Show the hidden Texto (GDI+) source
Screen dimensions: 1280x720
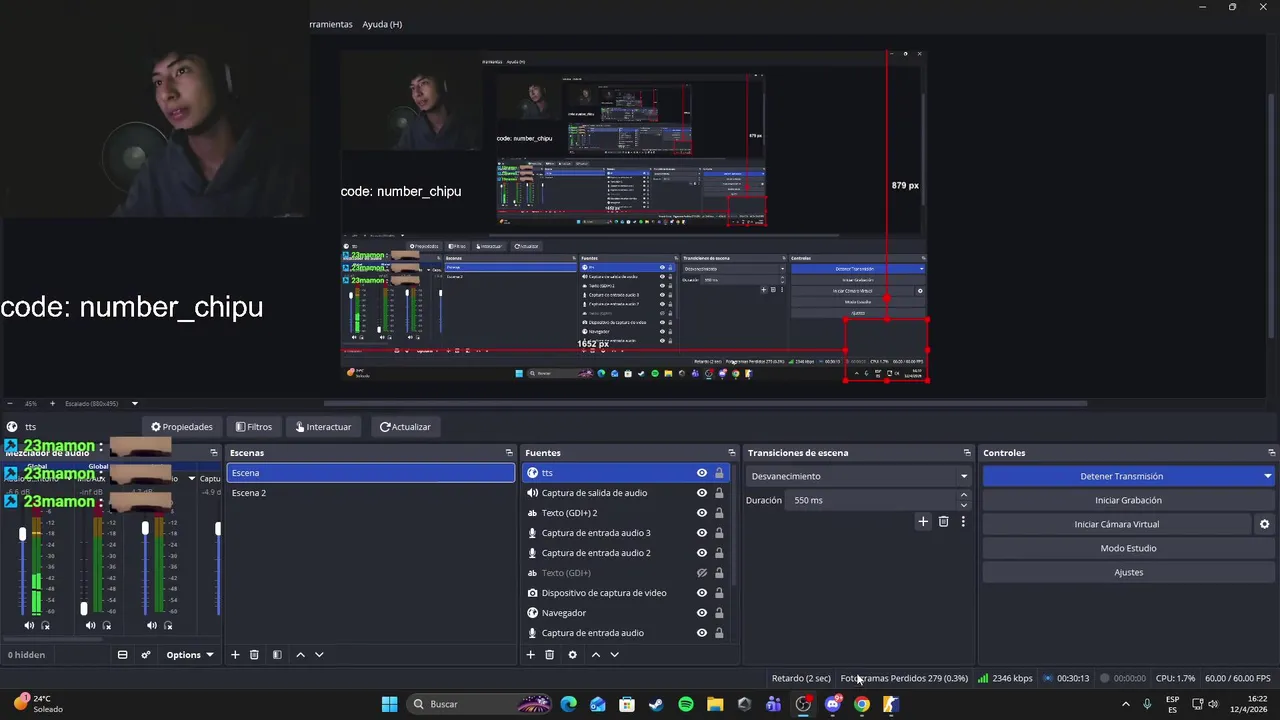click(x=702, y=573)
